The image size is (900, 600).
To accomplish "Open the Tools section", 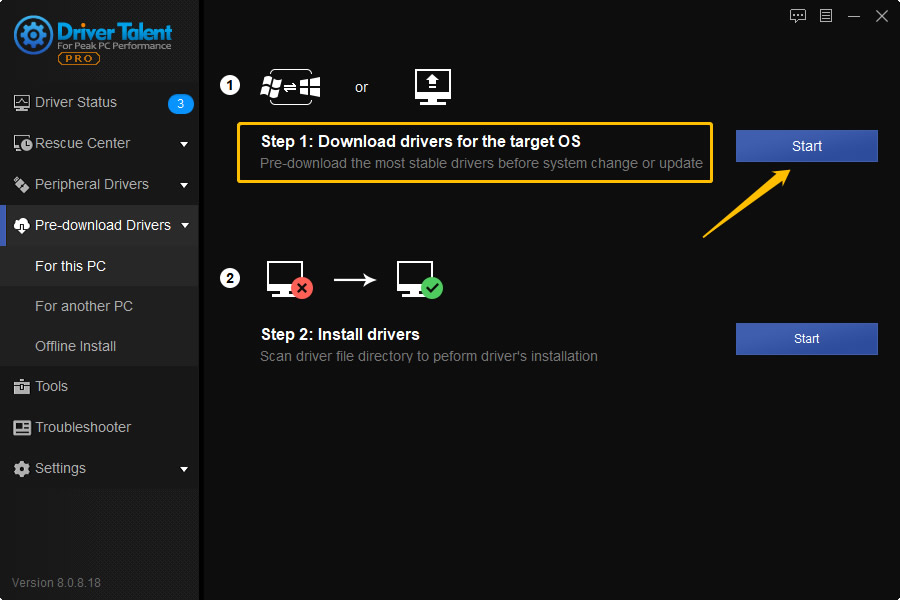I will [99, 387].
